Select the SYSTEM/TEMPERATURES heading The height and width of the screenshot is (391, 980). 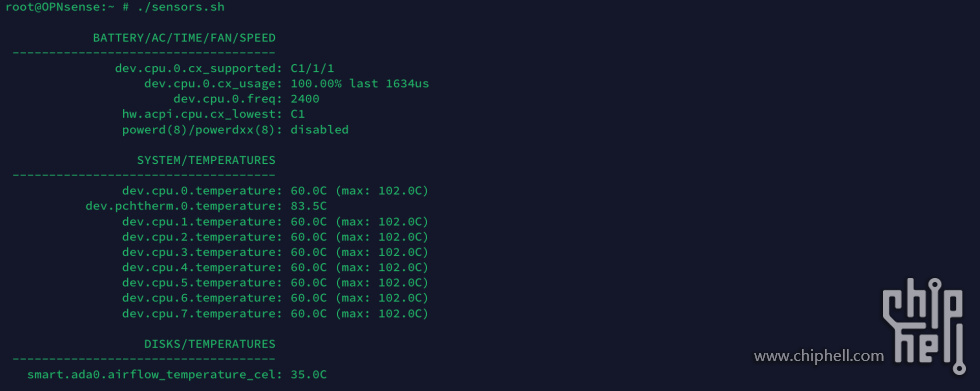point(206,161)
